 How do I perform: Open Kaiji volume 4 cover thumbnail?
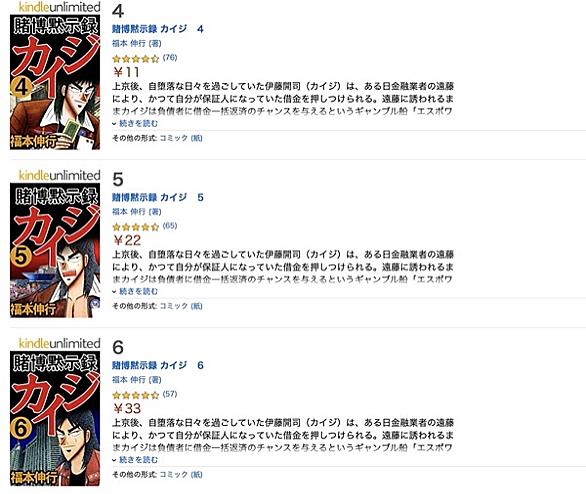click(x=55, y=82)
